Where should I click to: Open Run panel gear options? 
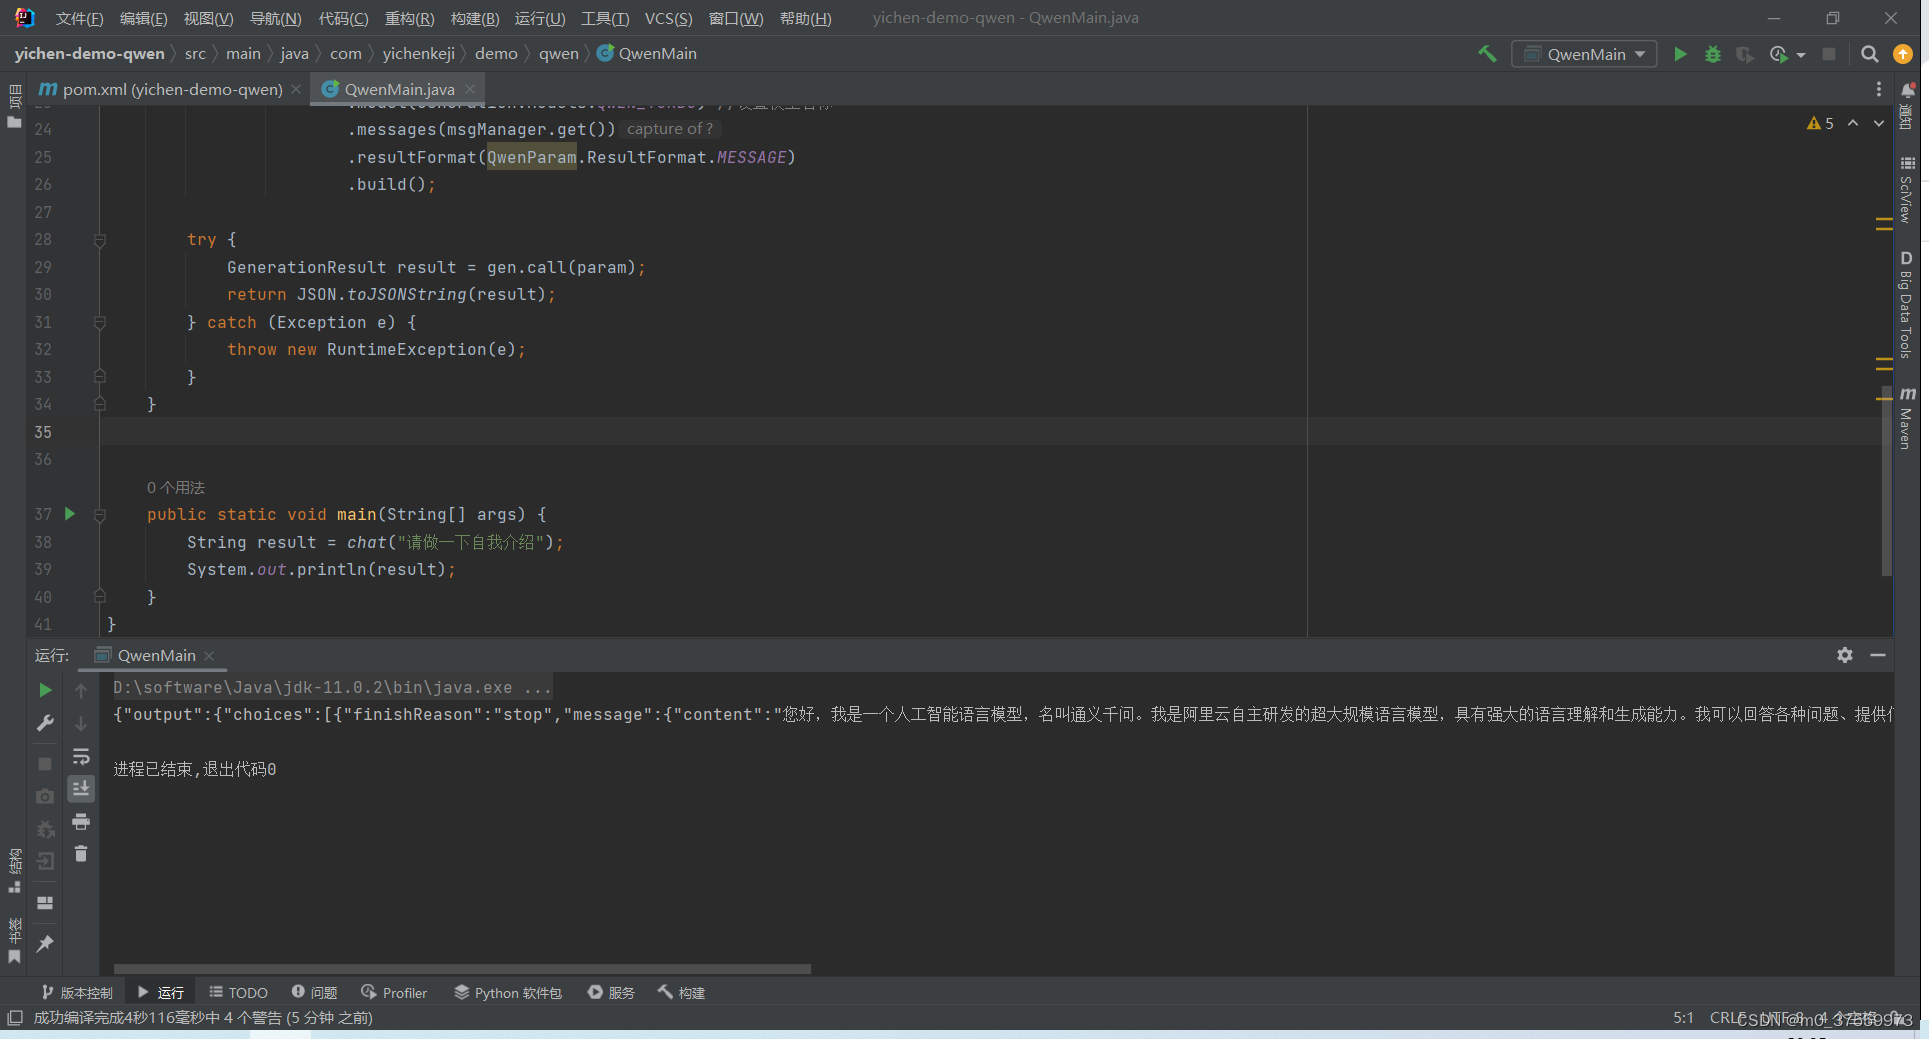point(1845,655)
